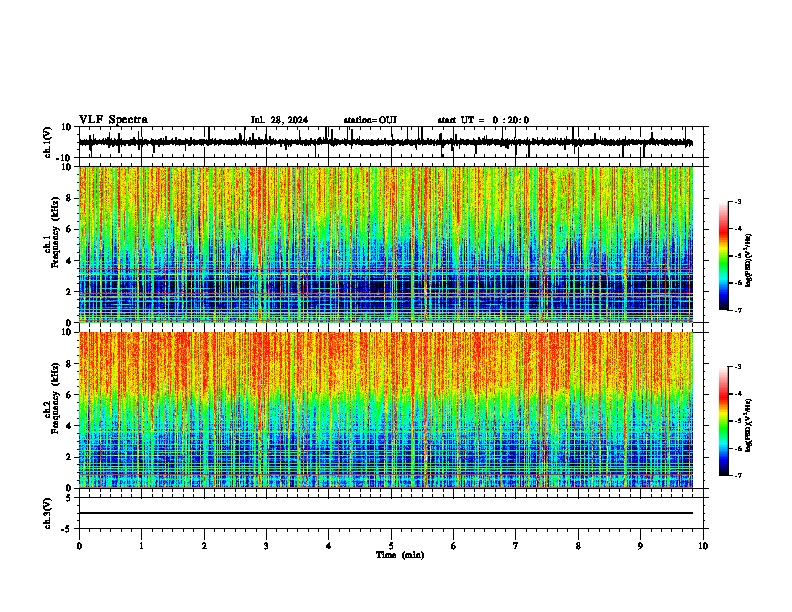792x612 pixels.
Task: Click the "-7" label on lower color scale
Action: pos(737,475)
